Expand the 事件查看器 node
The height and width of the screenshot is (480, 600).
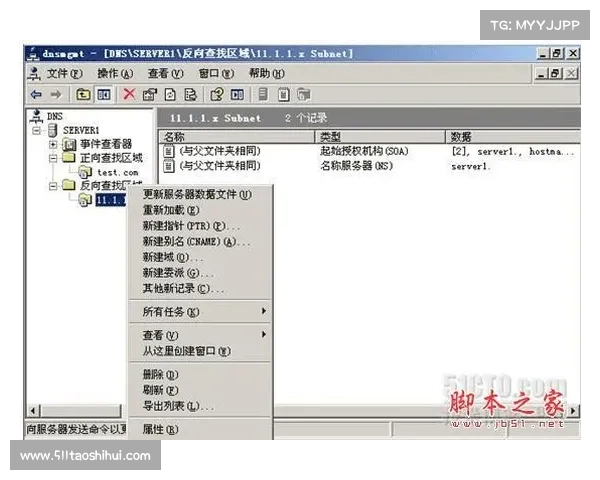click(53, 145)
